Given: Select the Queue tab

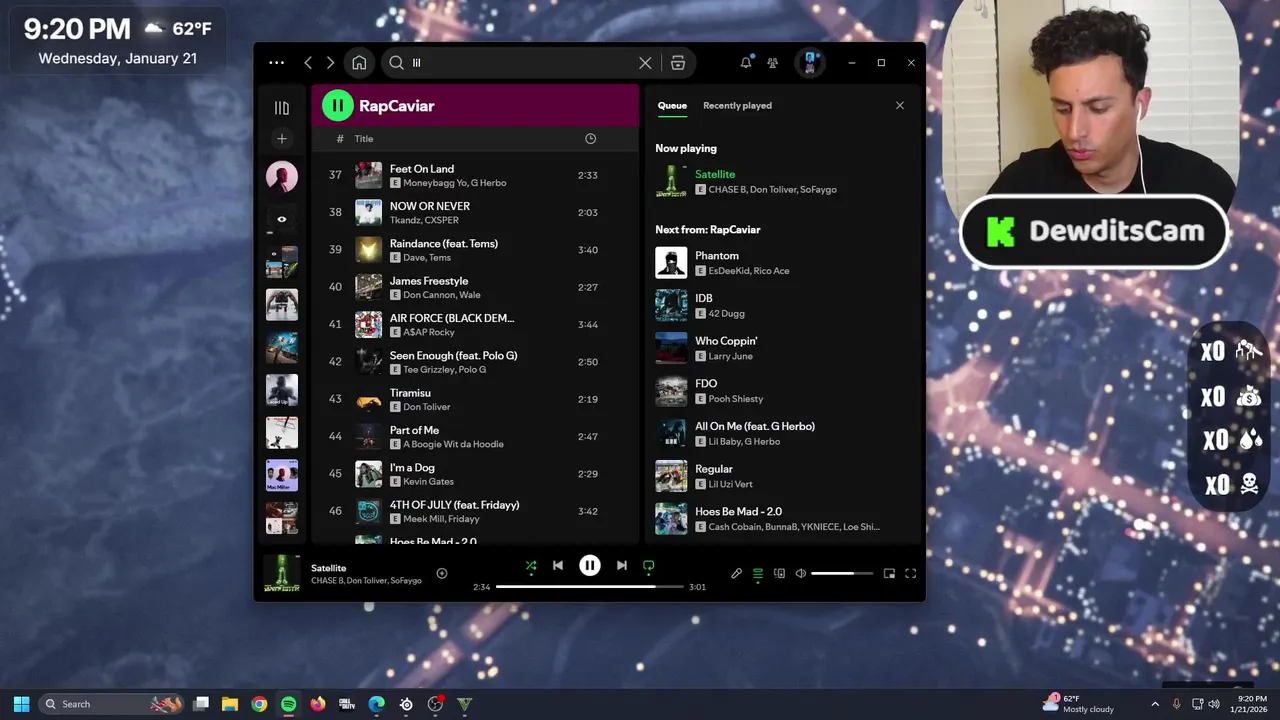Looking at the screenshot, I should click(672, 105).
